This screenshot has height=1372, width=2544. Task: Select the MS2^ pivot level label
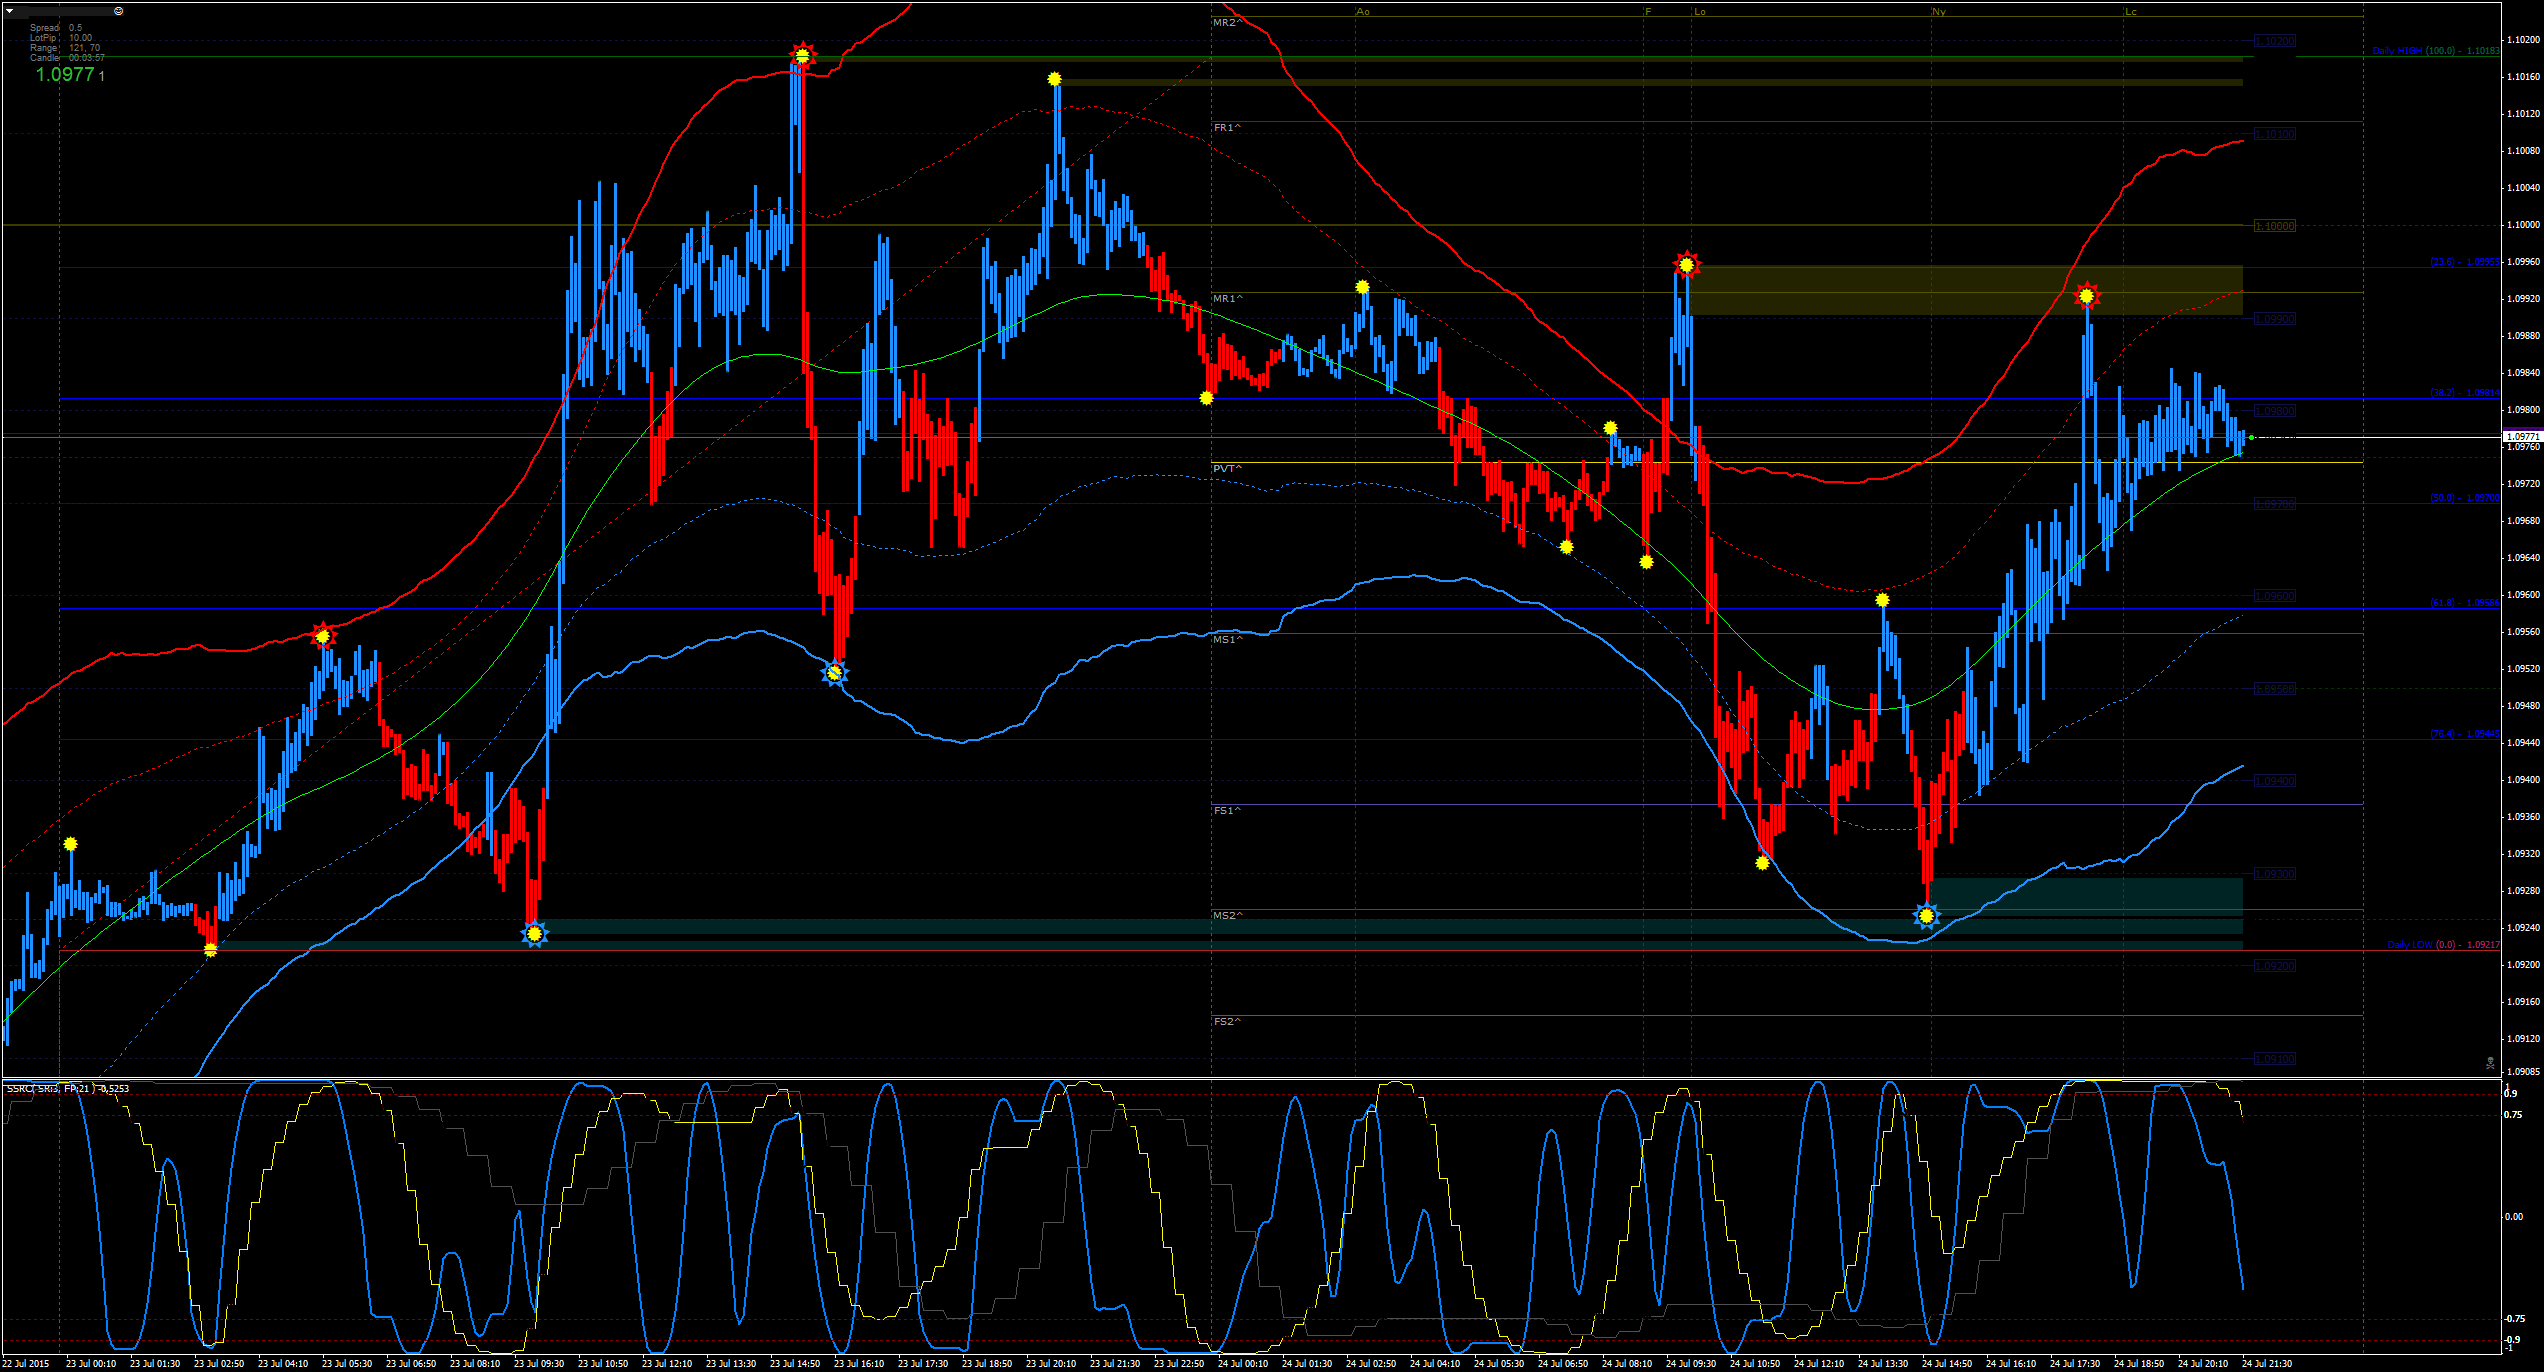click(1228, 916)
